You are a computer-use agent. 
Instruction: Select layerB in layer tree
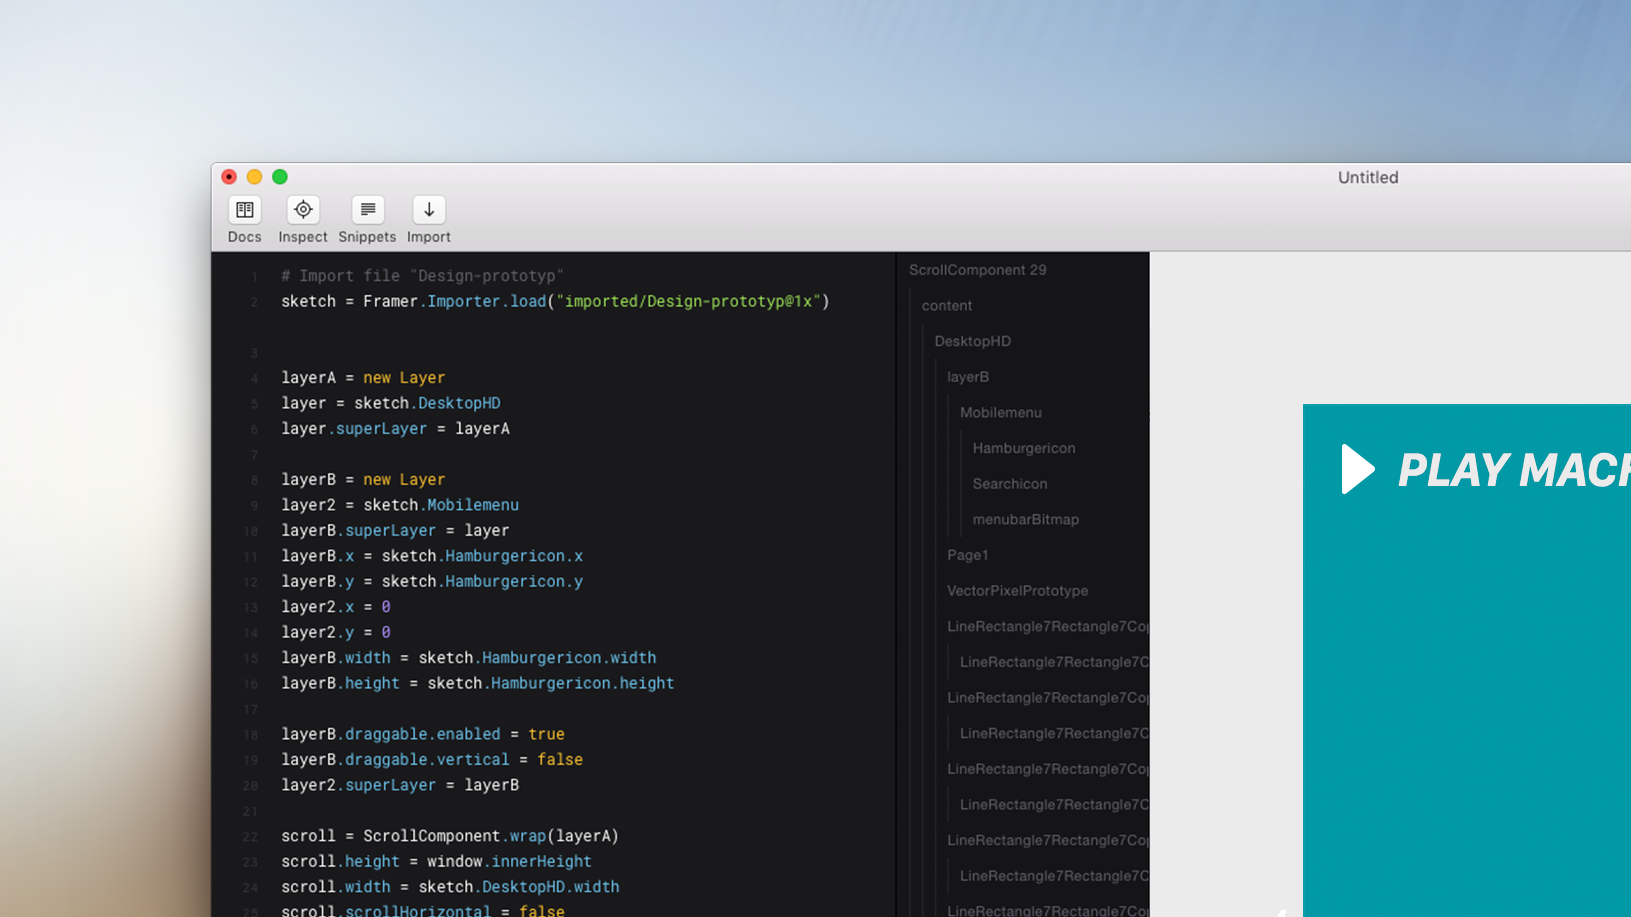(x=968, y=377)
